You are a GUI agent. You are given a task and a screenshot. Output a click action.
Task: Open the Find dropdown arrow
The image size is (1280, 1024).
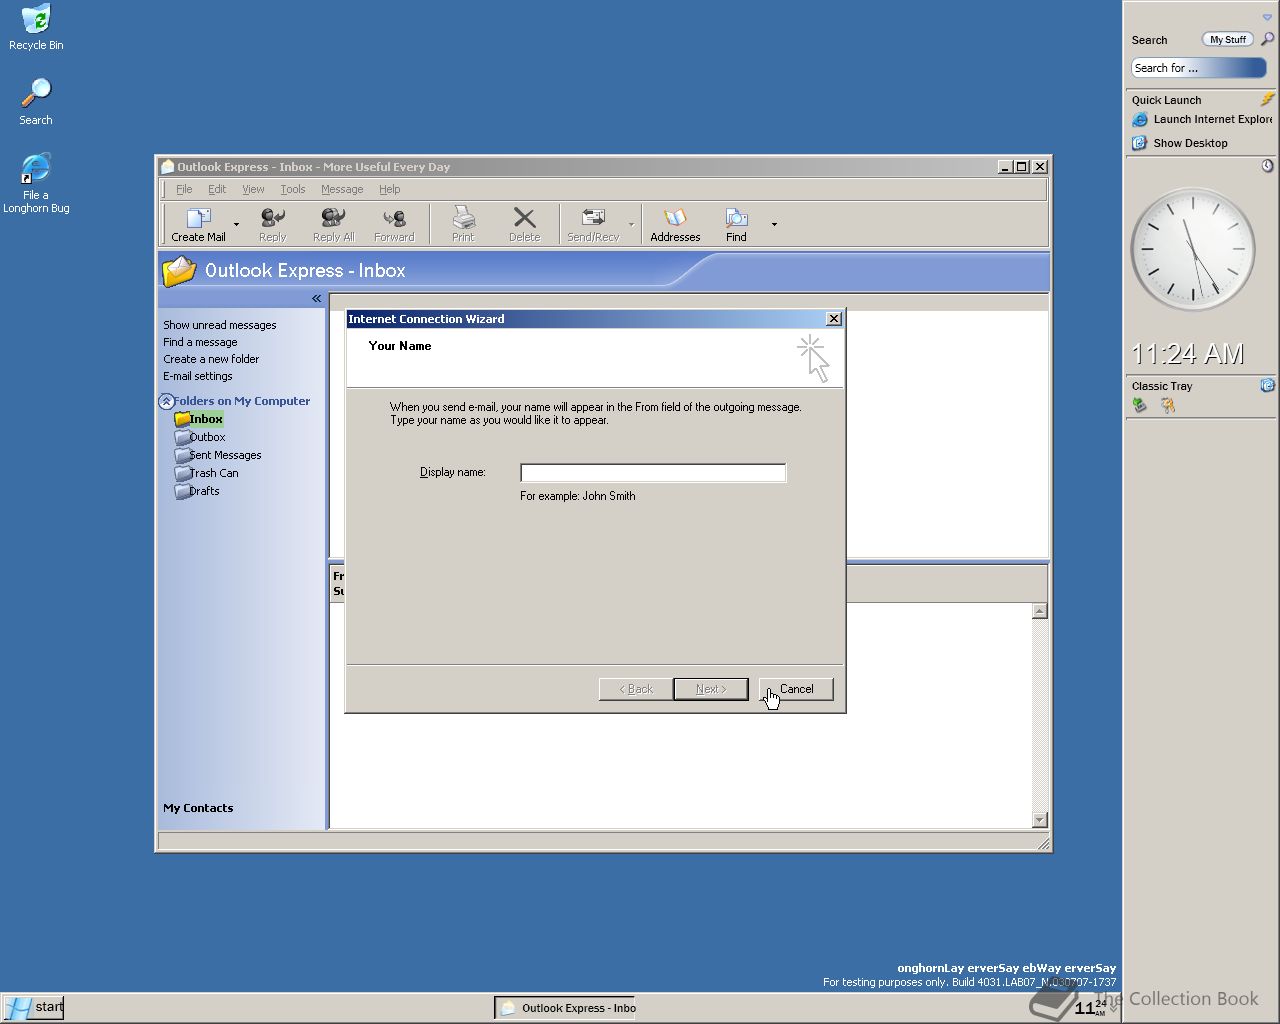[774, 225]
